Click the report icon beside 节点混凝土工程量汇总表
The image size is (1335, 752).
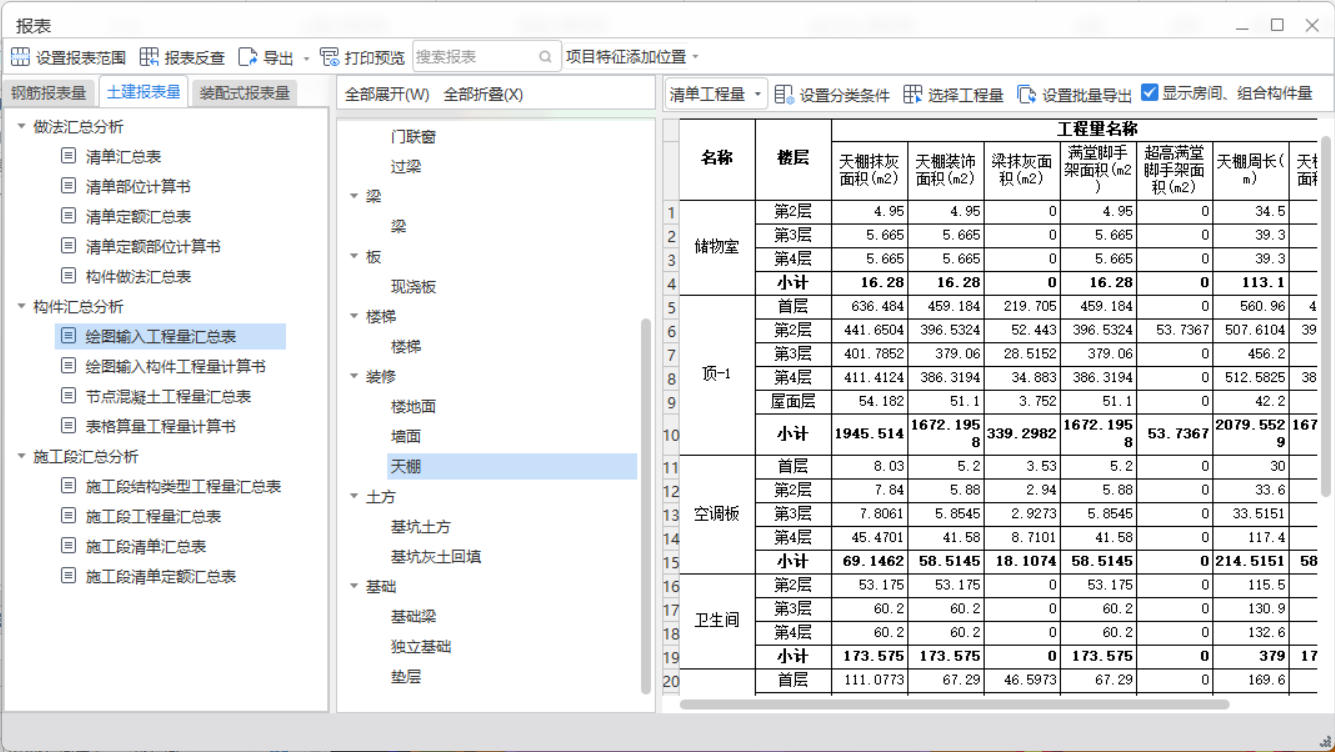click(68, 396)
